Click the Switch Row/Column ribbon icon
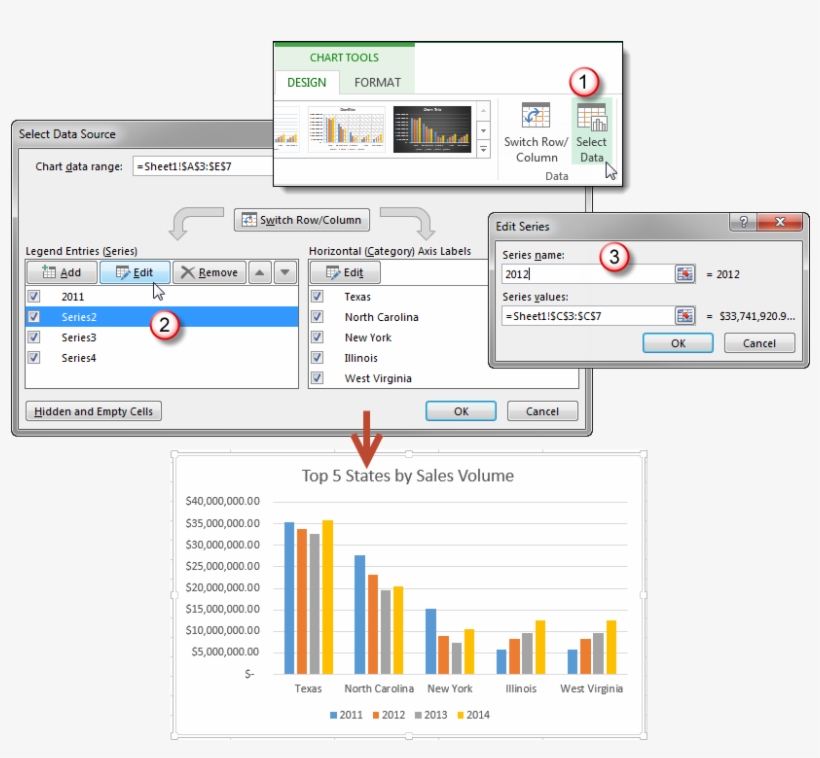Screen dimensions: 820x758 click(536, 118)
